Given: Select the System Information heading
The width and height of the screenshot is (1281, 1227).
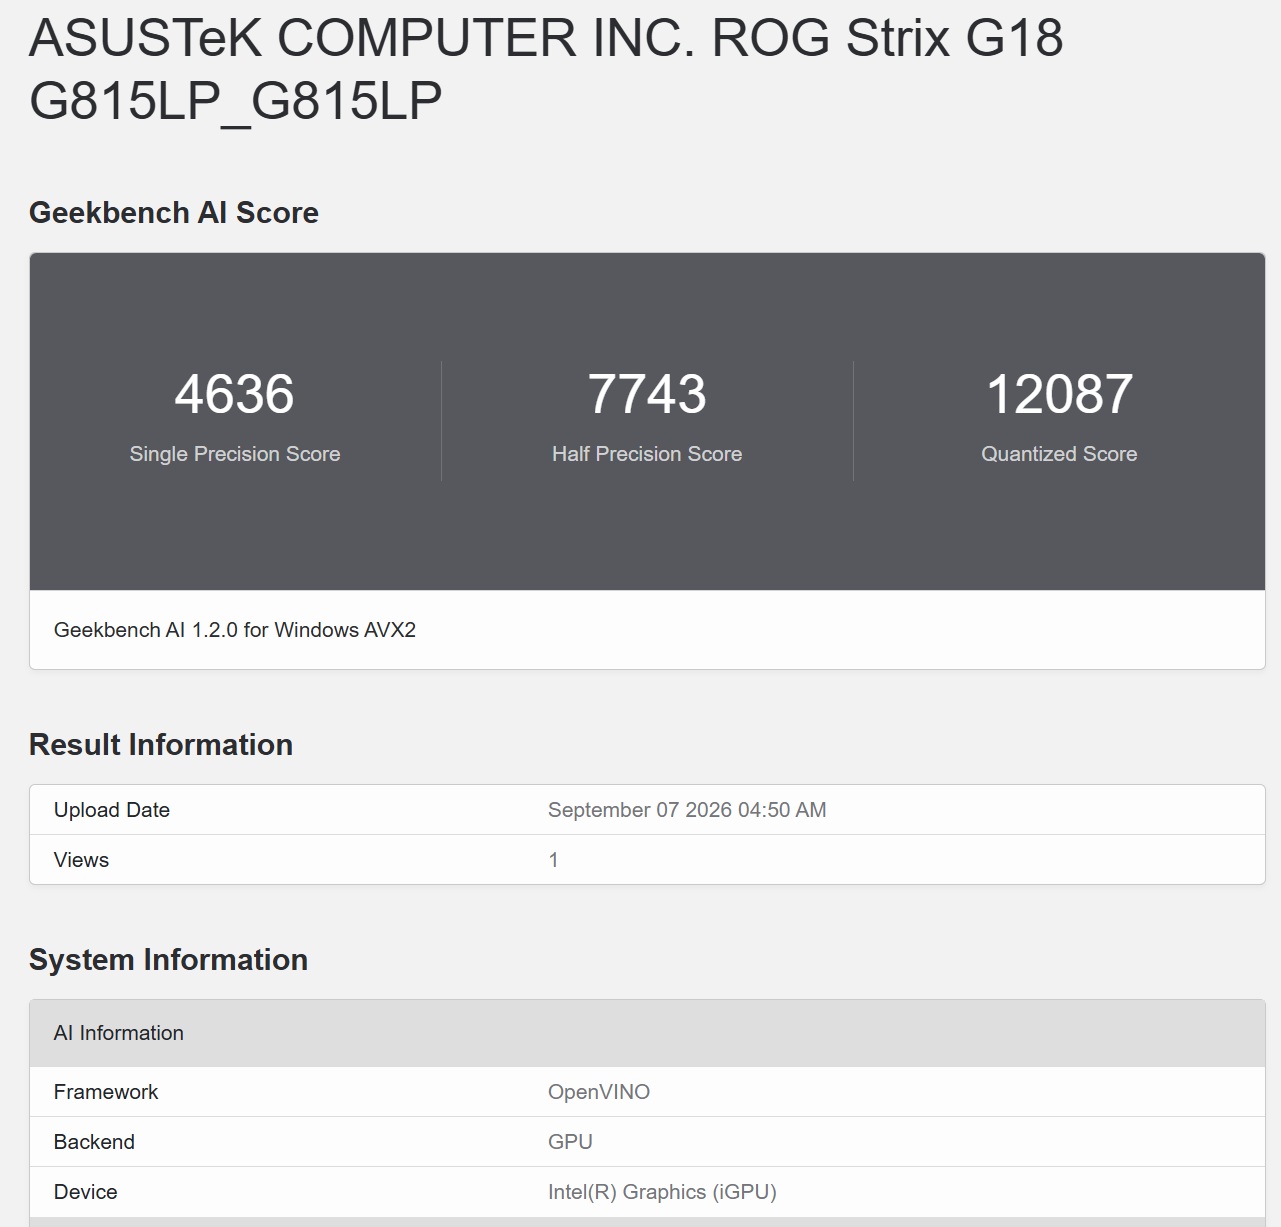Looking at the screenshot, I should coord(168,959).
